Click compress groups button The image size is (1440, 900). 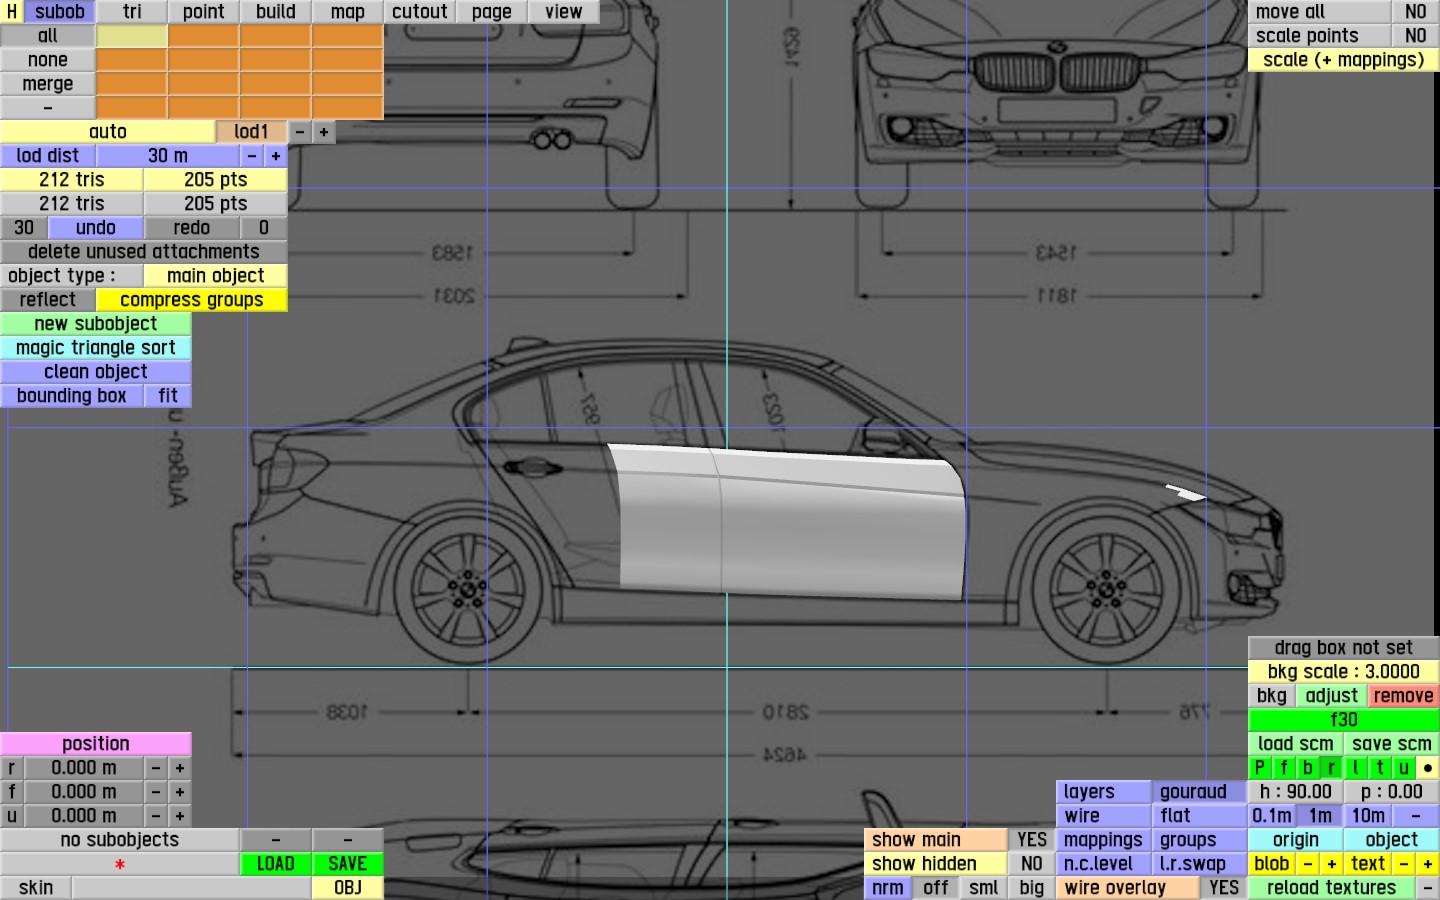pos(192,300)
